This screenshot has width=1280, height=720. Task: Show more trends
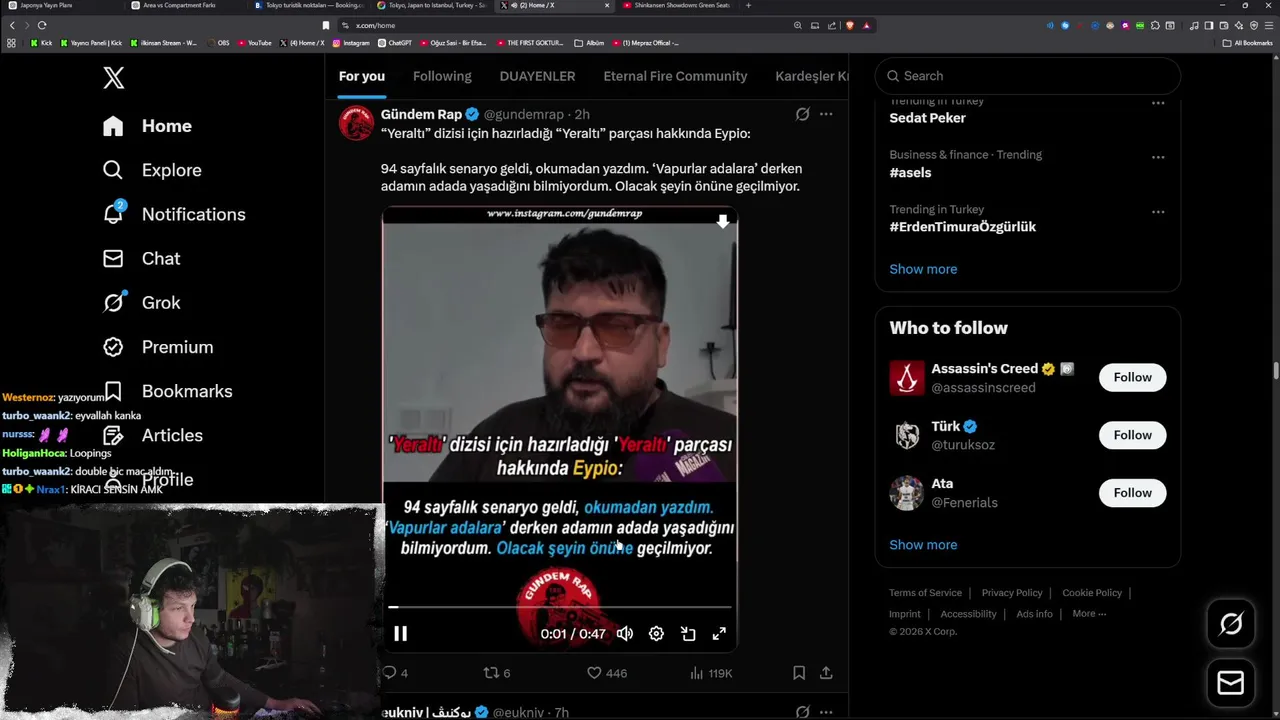pos(923,269)
